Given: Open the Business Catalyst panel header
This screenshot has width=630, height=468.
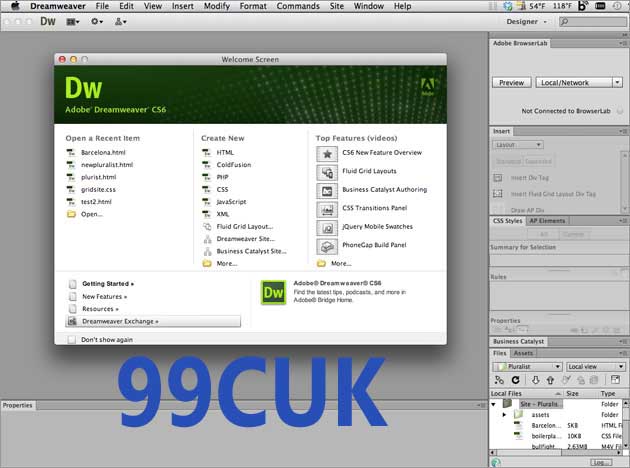Looking at the screenshot, I should pyautogui.click(x=518, y=341).
